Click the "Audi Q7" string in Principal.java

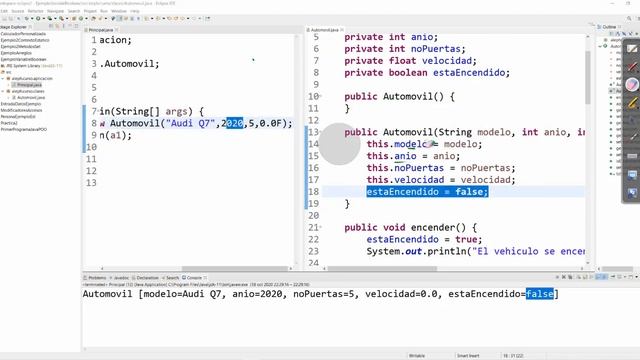[191, 123]
